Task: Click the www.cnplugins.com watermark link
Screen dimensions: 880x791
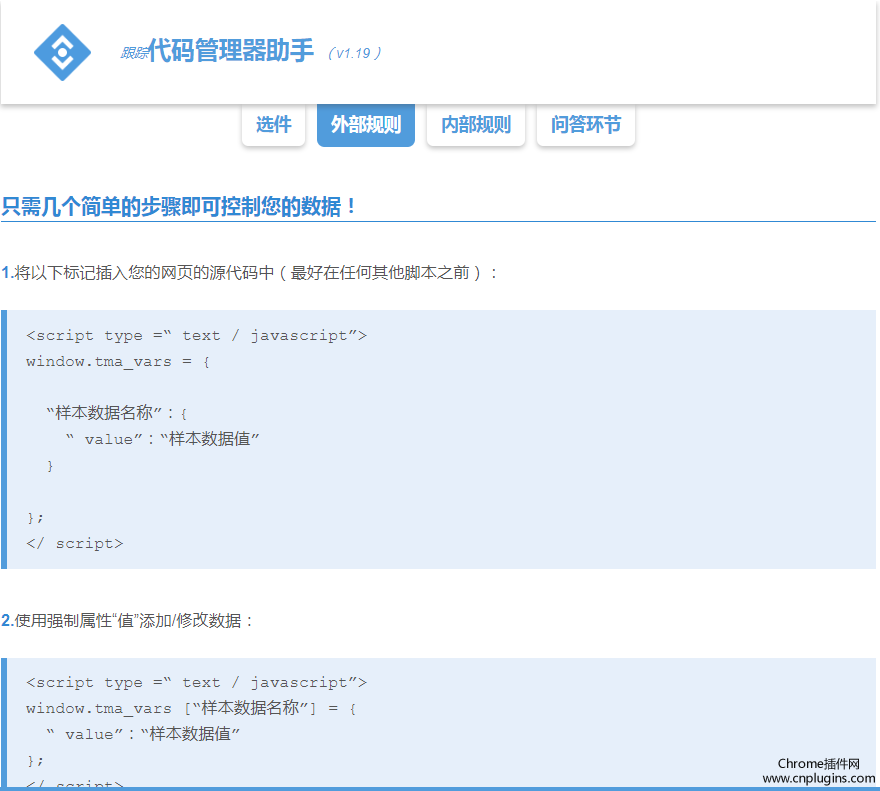Action: point(818,778)
